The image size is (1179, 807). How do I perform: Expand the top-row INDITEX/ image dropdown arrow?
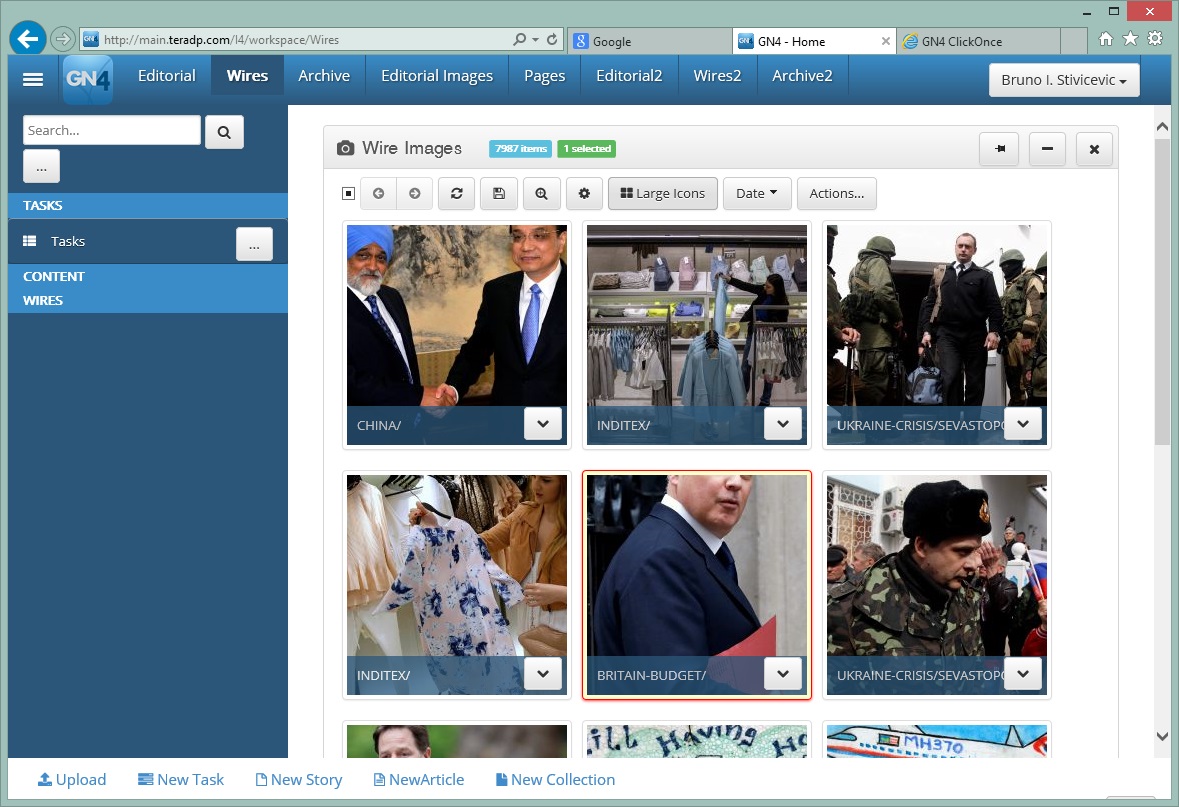tap(783, 424)
